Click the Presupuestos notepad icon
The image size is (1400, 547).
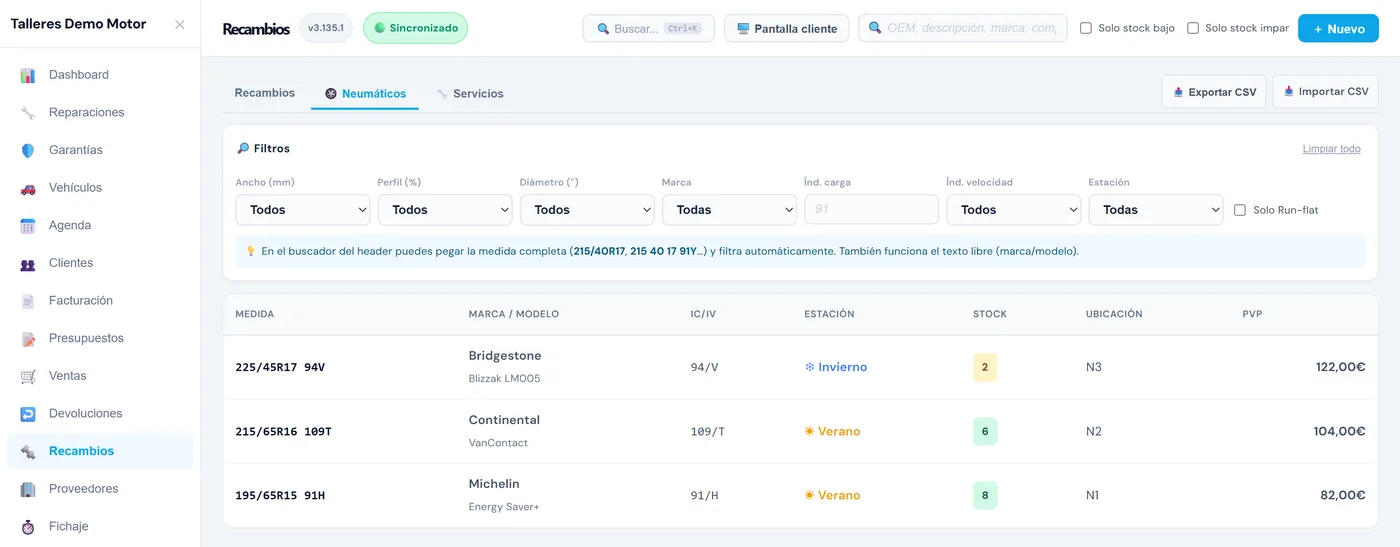coord(28,339)
